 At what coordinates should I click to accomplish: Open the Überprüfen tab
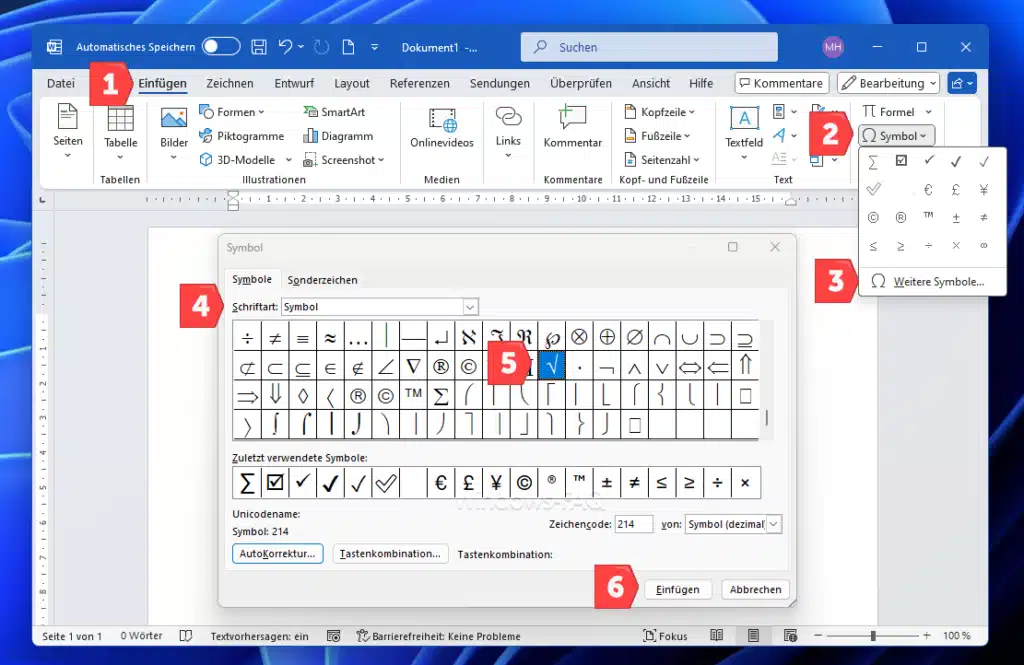(x=581, y=83)
